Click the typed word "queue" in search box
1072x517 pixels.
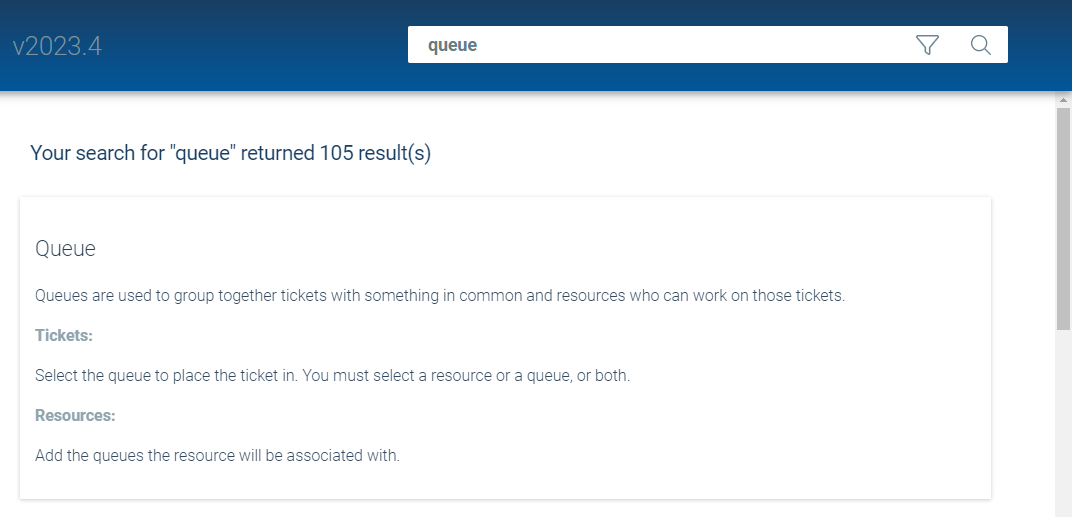[x=452, y=45]
